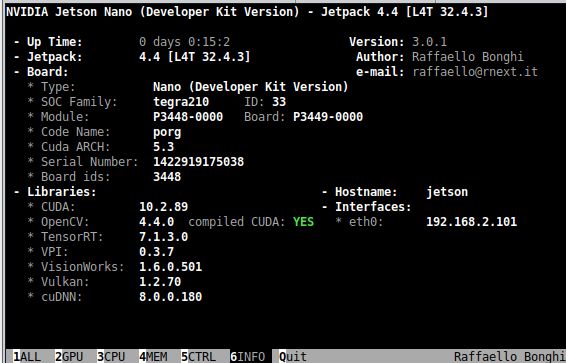Click the CUDA version 10.2.89
Screen dimensions: 566x363
[164, 207]
